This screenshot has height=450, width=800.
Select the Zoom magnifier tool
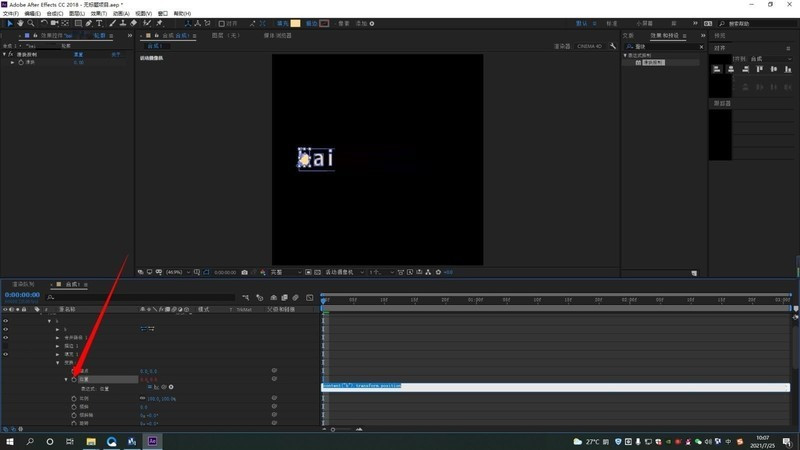tap(32, 23)
